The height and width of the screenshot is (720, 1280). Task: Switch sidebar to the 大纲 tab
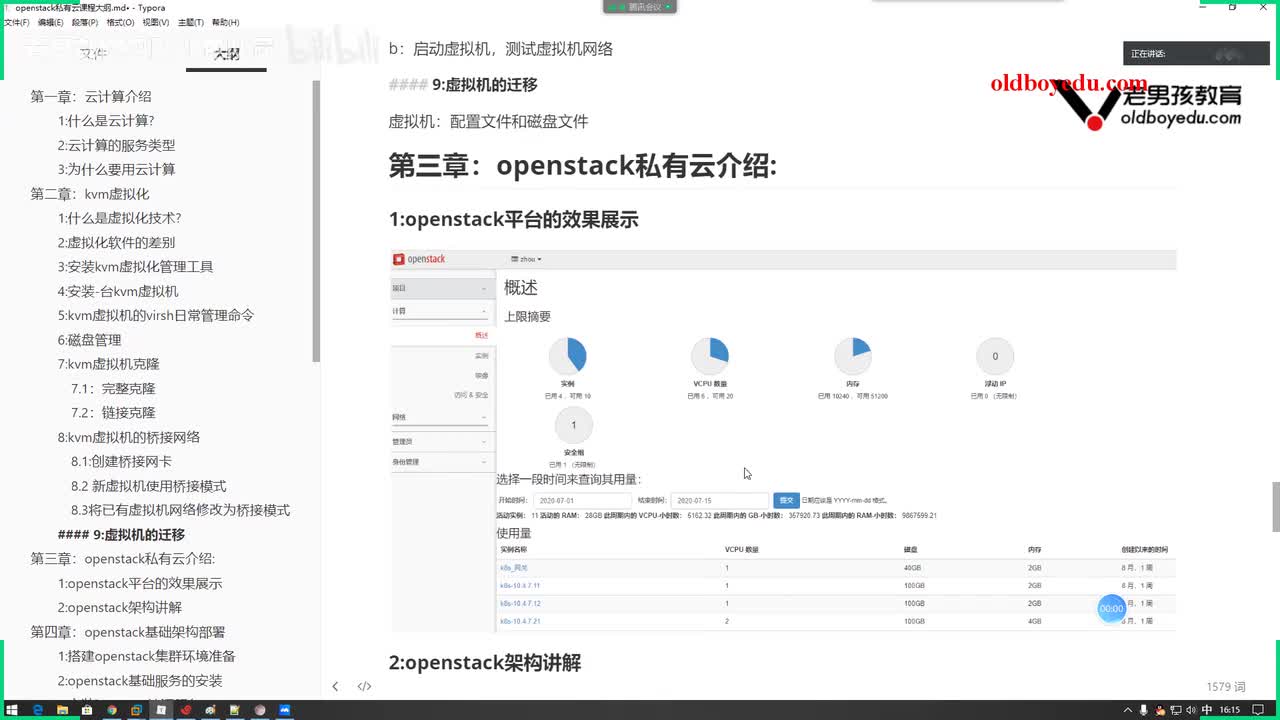tap(227, 54)
